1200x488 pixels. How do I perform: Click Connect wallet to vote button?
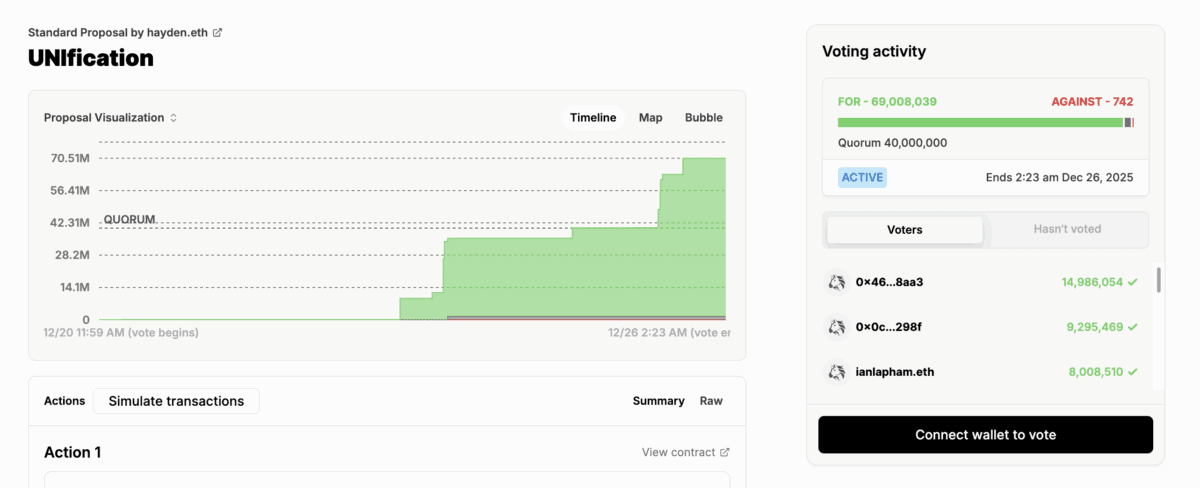pyautogui.click(x=985, y=435)
